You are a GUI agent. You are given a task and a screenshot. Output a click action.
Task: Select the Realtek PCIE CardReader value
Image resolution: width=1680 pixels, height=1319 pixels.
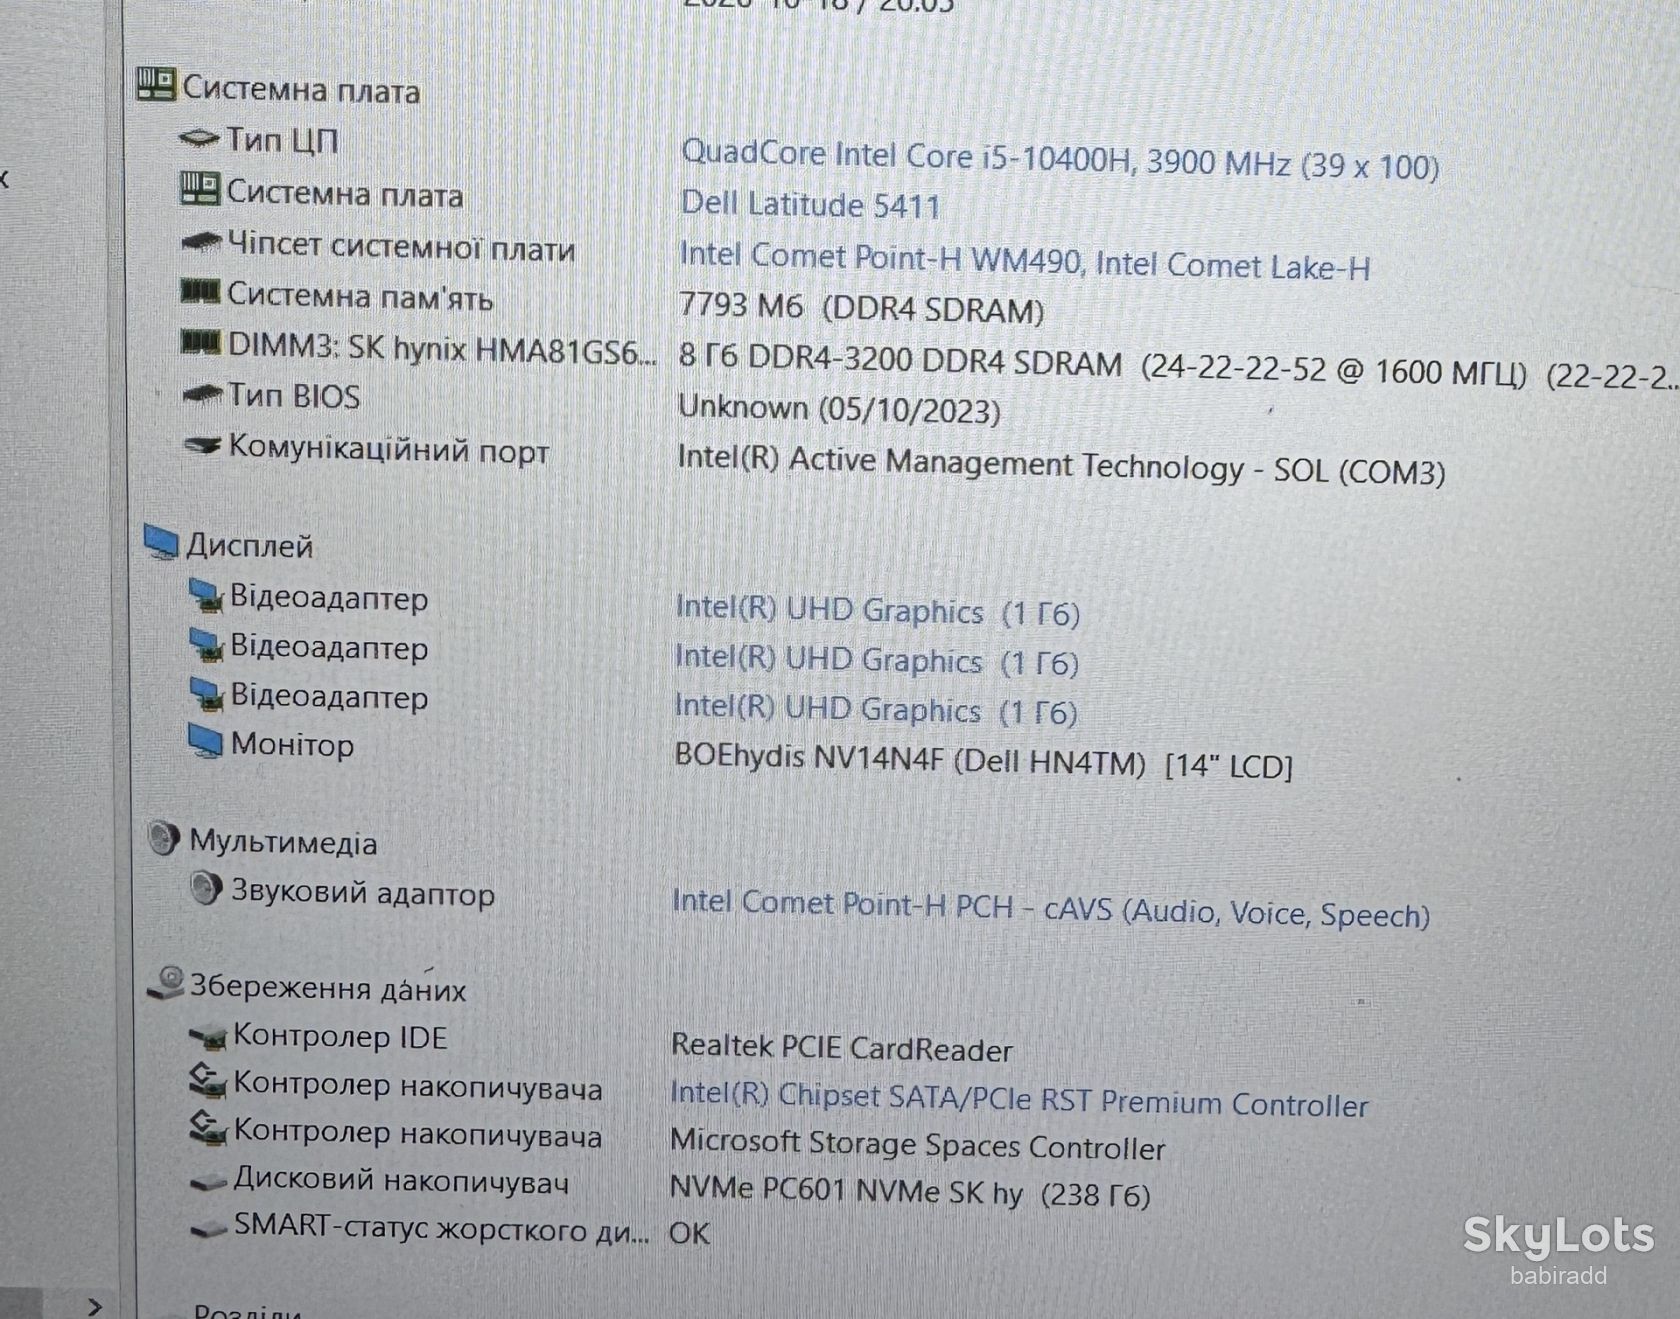click(841, 1047)
